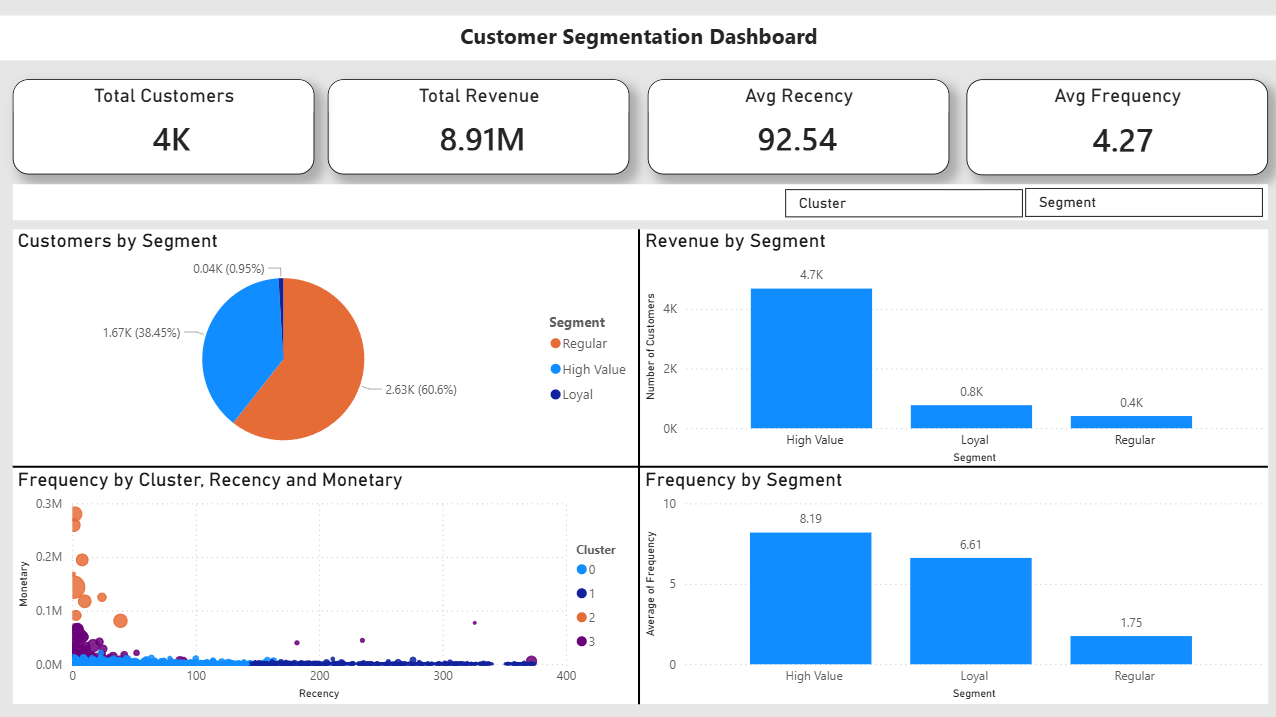The image size is (1276, 717).
Task: Select Regular in the Segment legend
Action: pos(584,344)
